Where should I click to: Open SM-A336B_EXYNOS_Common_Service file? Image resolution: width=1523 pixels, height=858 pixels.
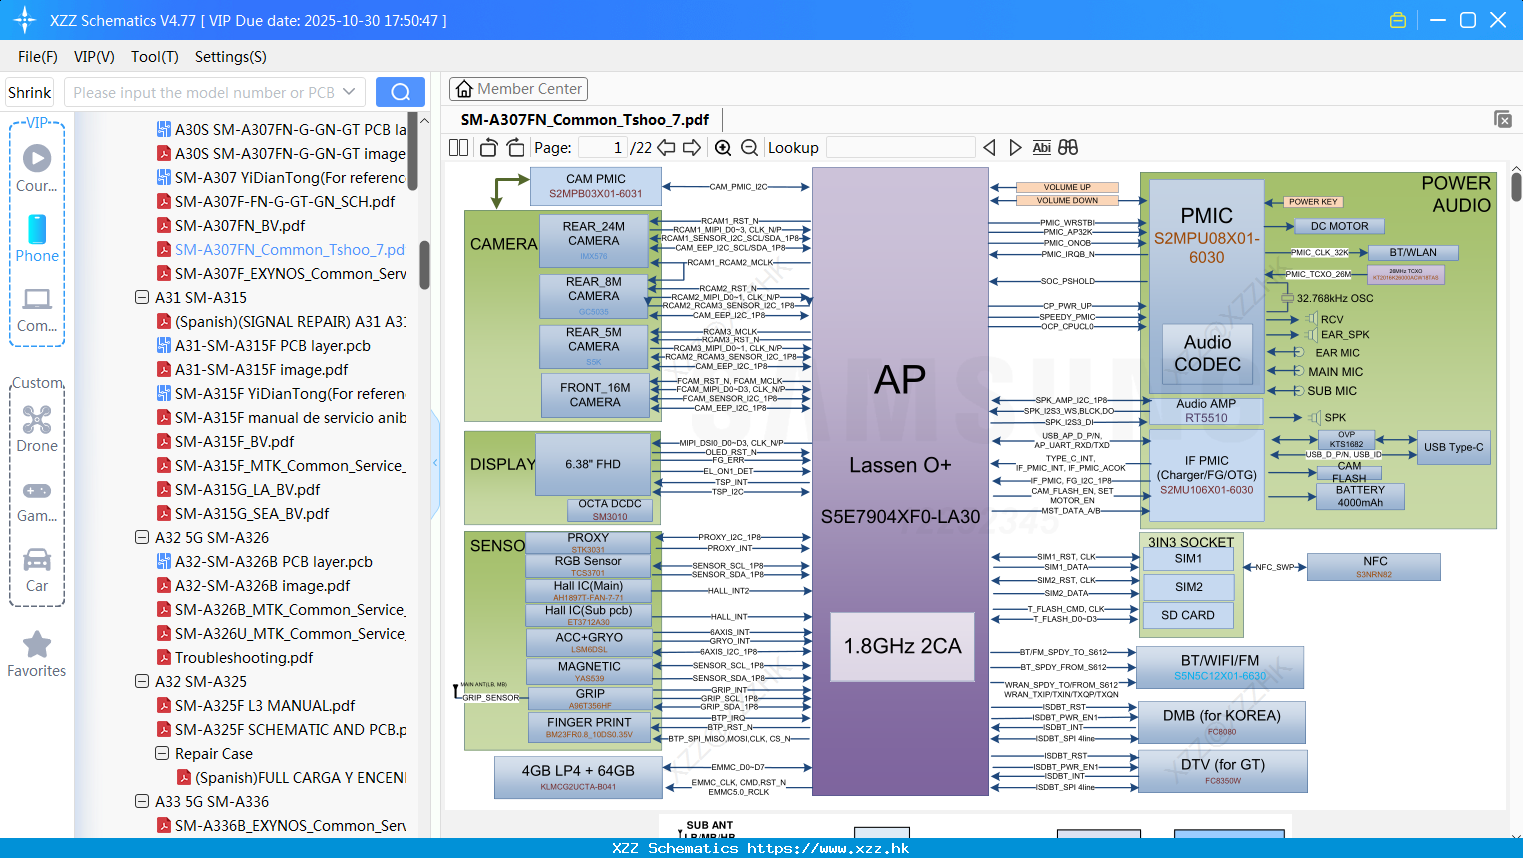click(281, 825)
